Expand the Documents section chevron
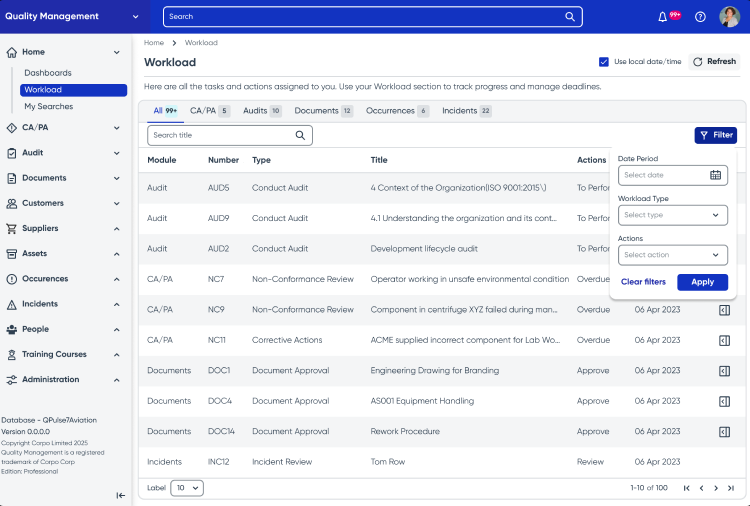Screen dimensions: 750x506 117,178
